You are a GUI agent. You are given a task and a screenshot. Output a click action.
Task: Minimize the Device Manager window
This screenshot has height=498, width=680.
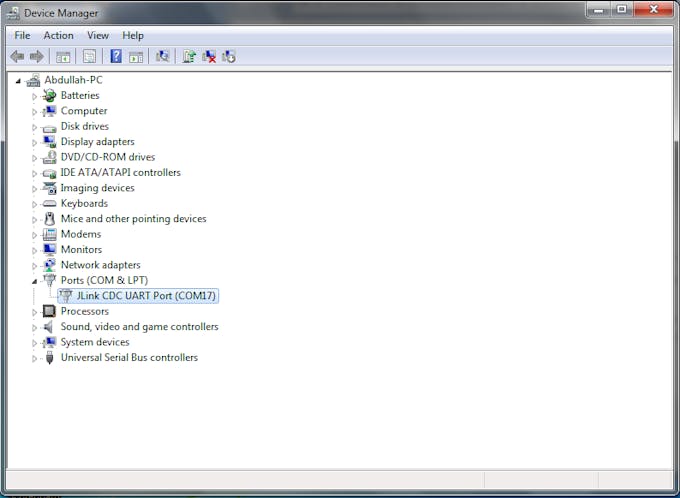pos(599,10)
